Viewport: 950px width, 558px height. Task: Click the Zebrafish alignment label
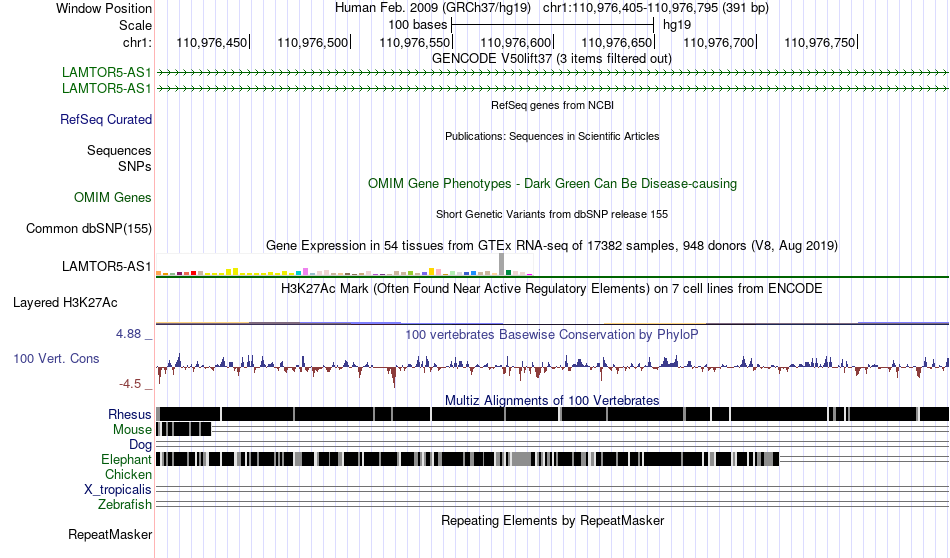[125, 505]
